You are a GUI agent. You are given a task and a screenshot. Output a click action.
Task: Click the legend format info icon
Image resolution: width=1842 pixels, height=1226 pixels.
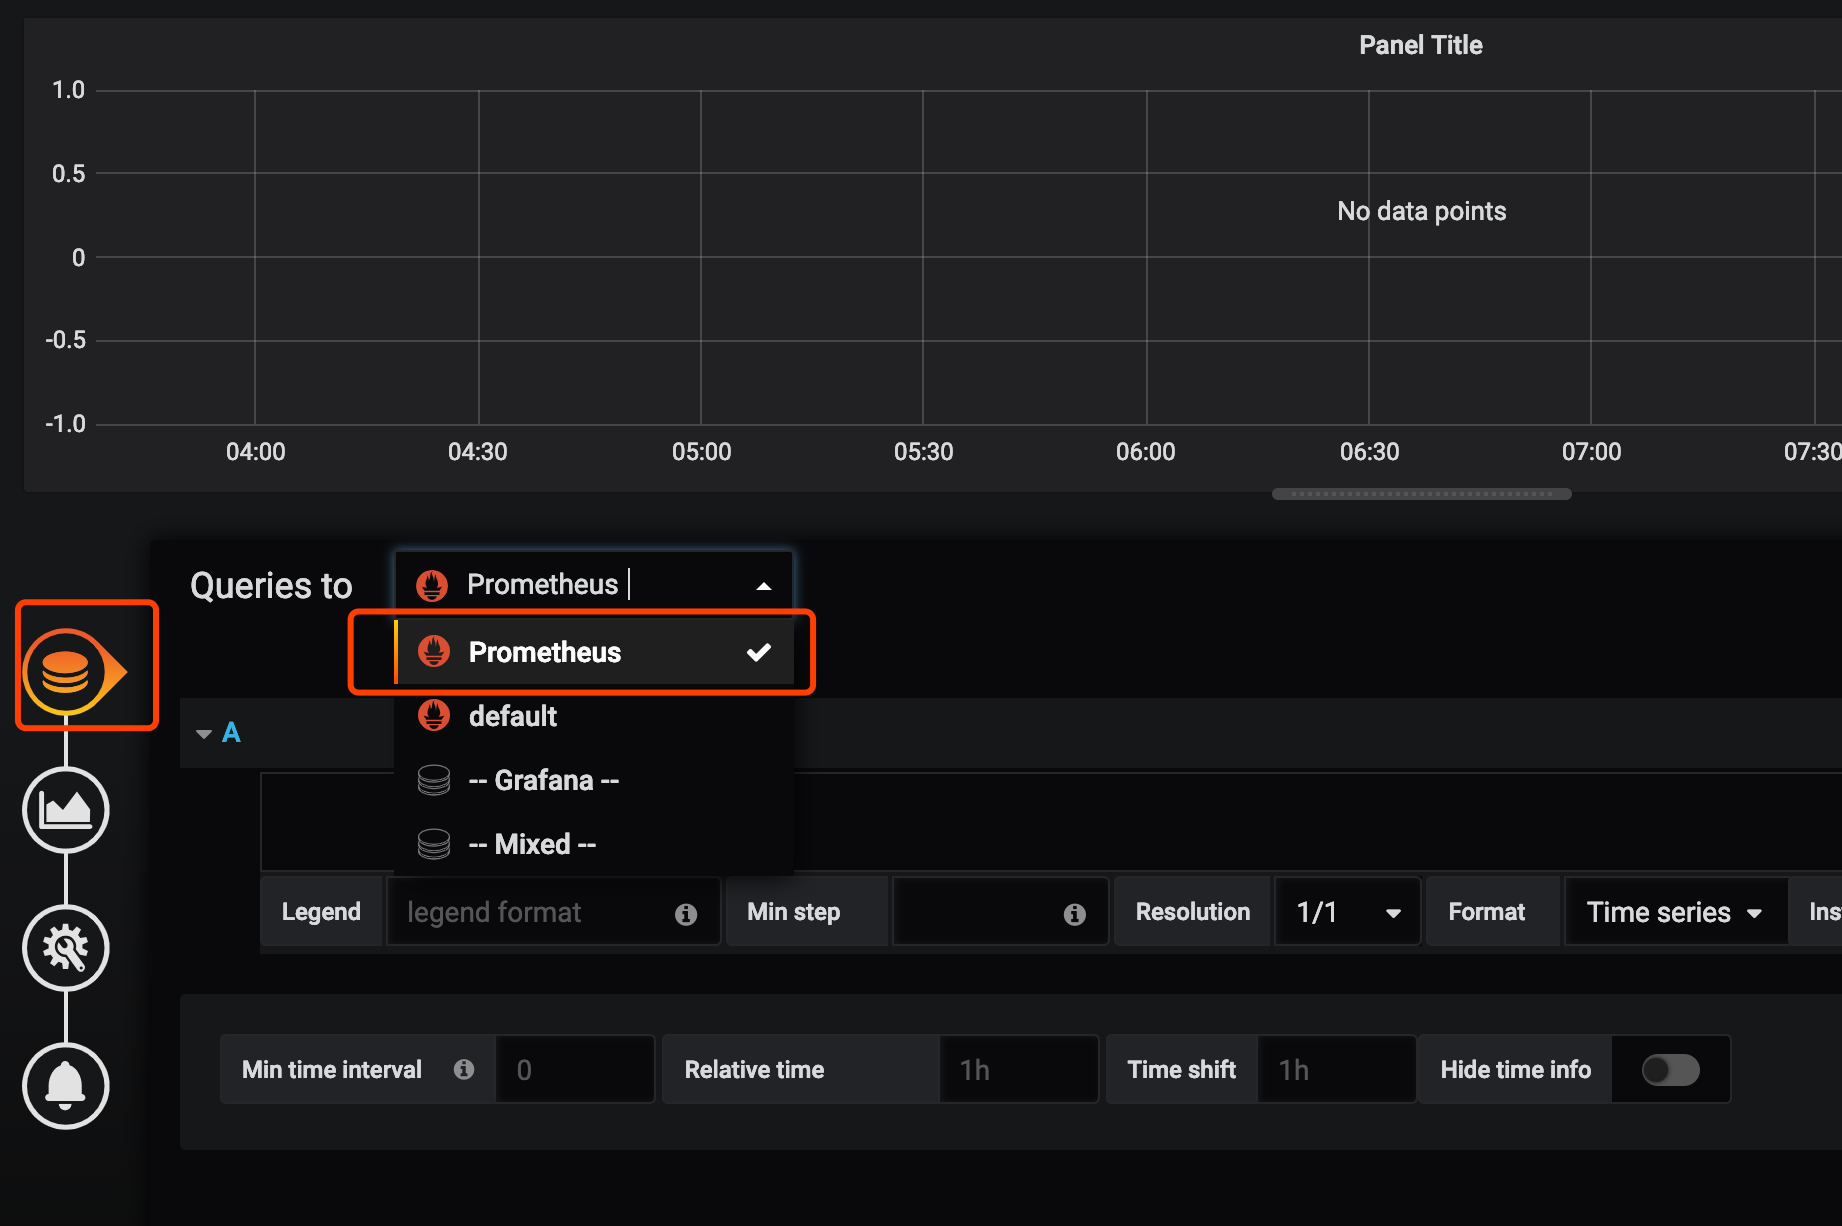[x=686, y=914]
